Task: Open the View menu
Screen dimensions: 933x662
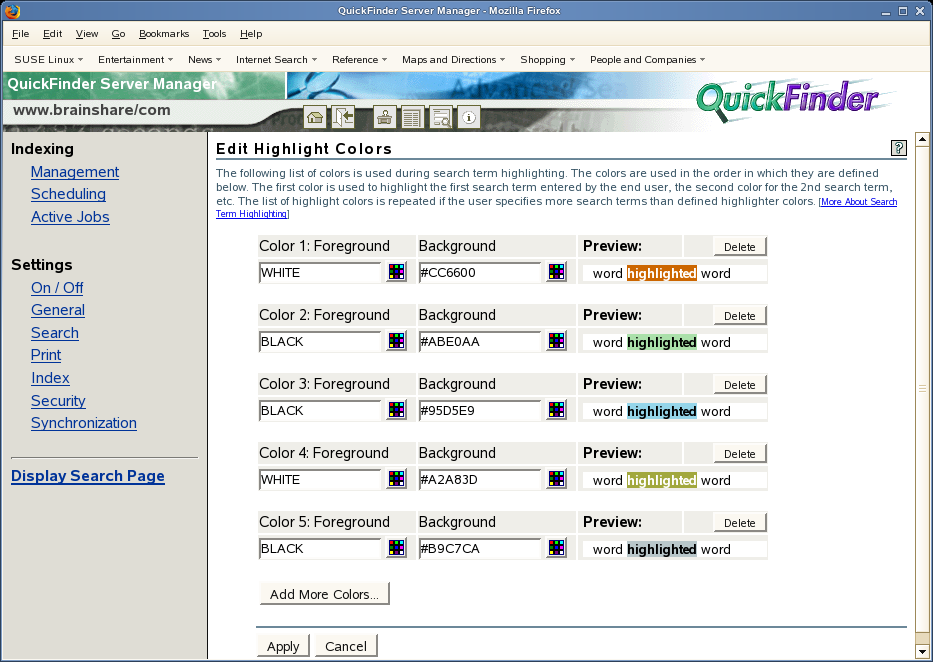Action: (87, 34)
